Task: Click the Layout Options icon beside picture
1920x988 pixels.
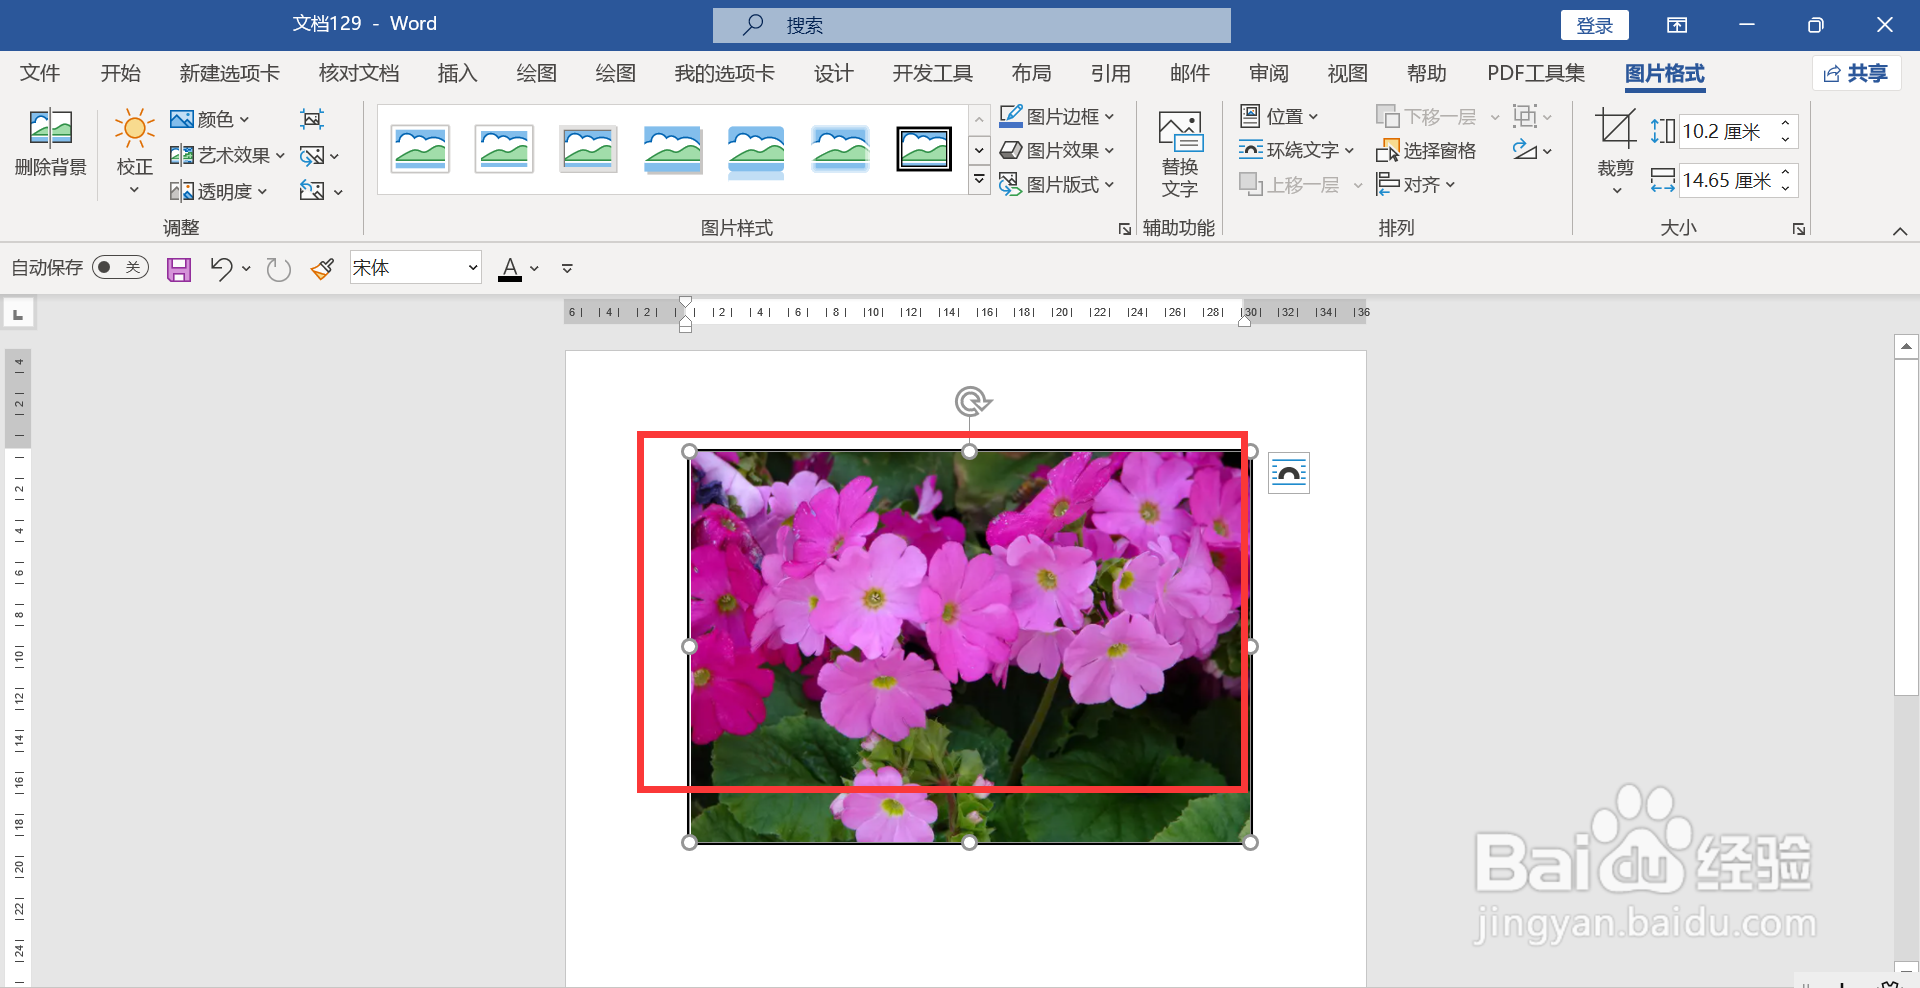Action: click(1289, 473)
